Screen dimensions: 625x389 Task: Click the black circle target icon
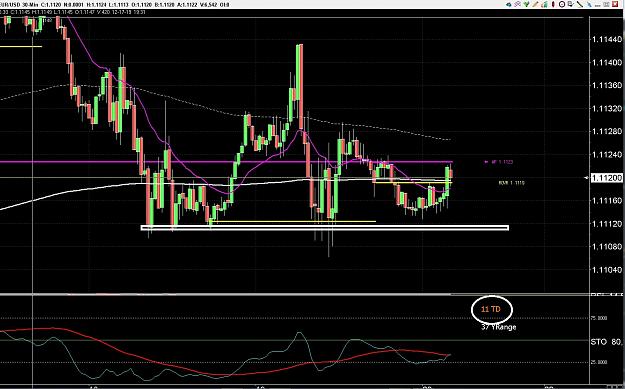562,4
